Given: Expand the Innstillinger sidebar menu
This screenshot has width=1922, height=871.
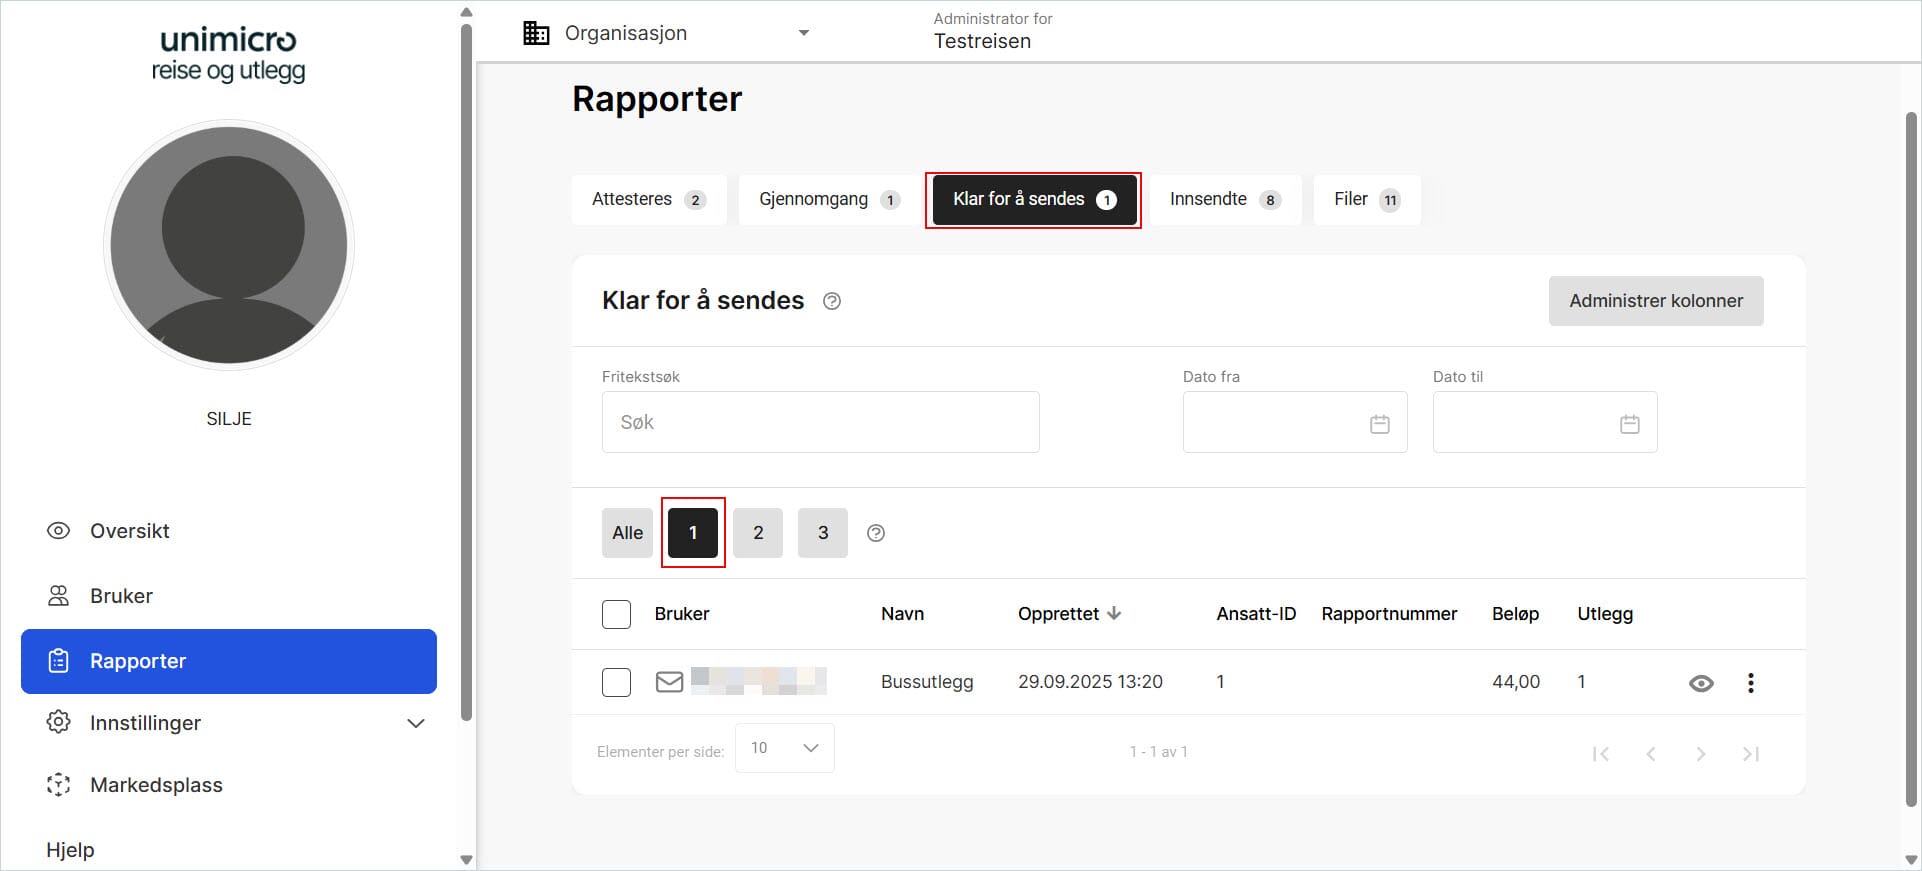Looking at the screenshot, I should coord(416,723).
